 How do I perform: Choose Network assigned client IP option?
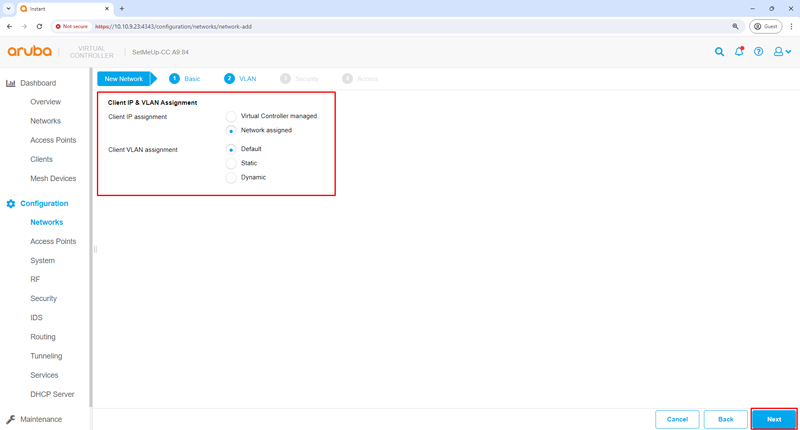(x=231, y=131)
